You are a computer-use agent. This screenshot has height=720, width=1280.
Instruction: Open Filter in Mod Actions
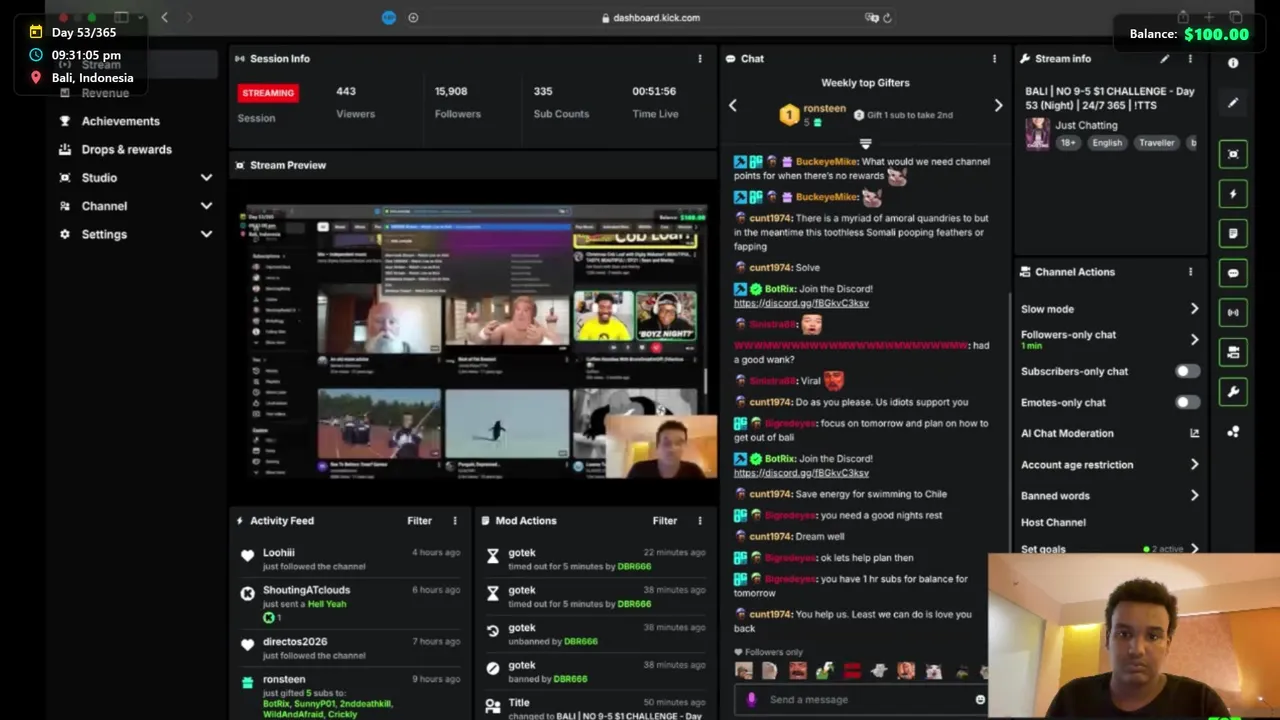[664, 521]
